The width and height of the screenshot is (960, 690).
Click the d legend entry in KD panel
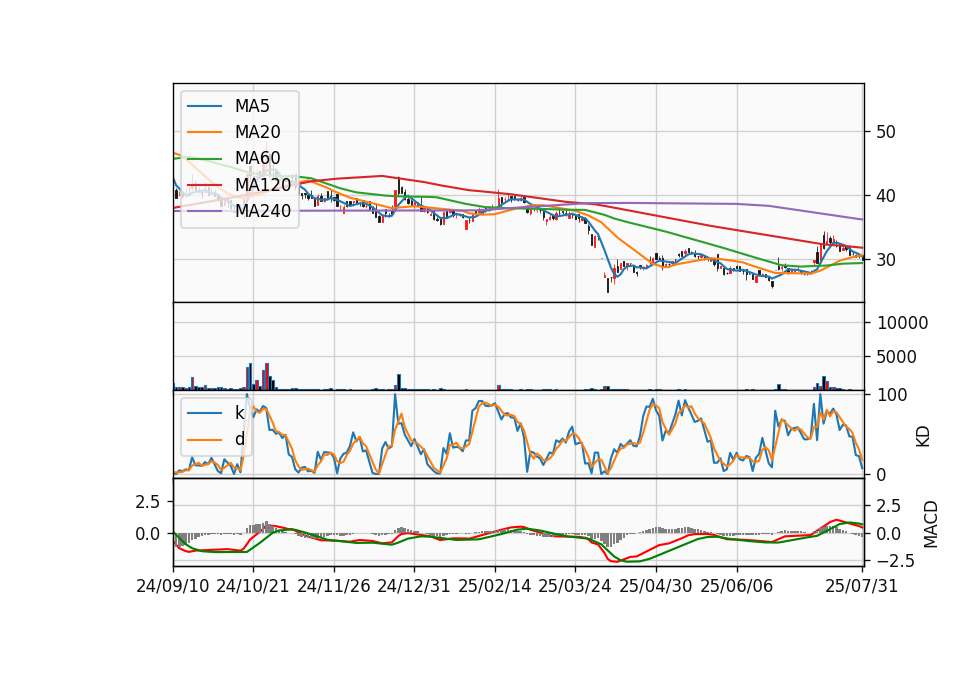coord(239,439)
